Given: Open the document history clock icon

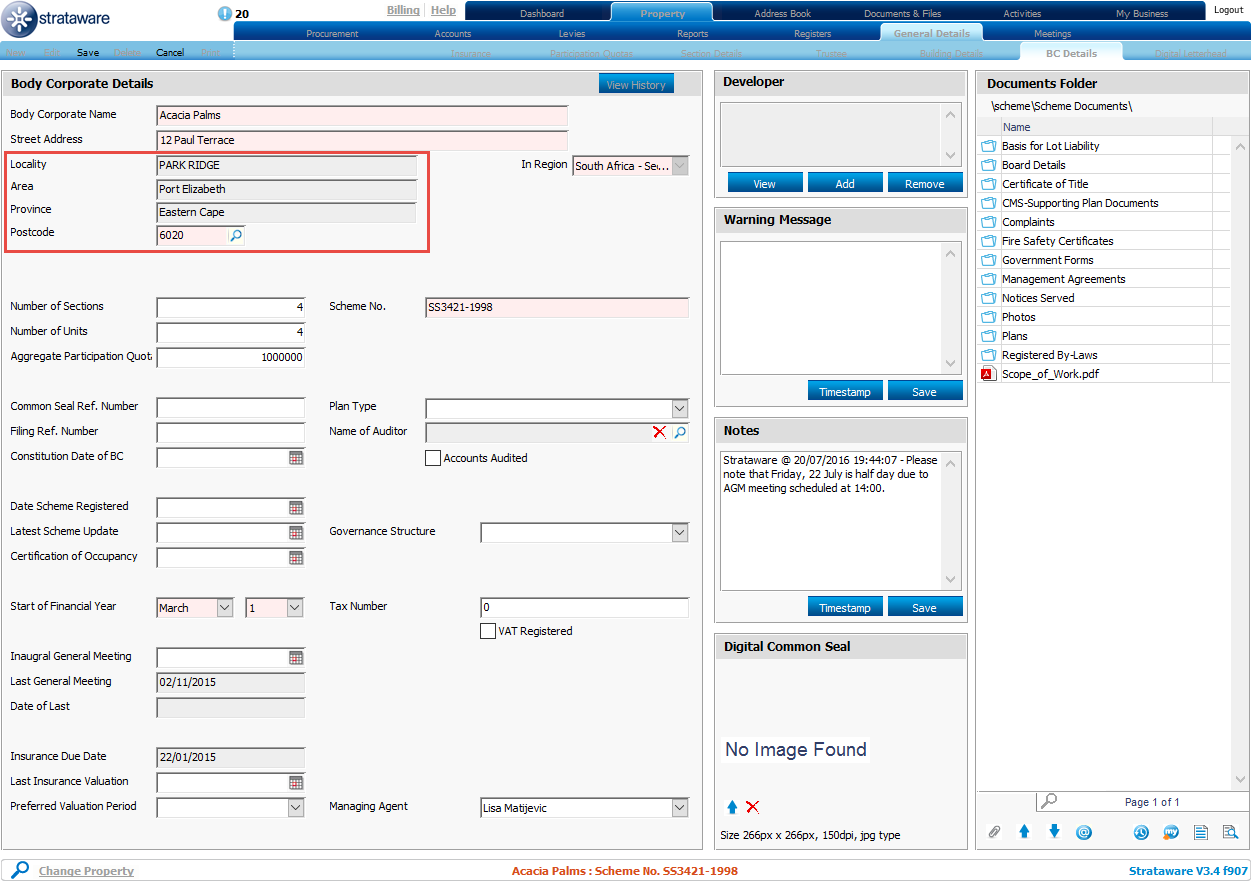Looking at the screenshot, I should 1141,832.
